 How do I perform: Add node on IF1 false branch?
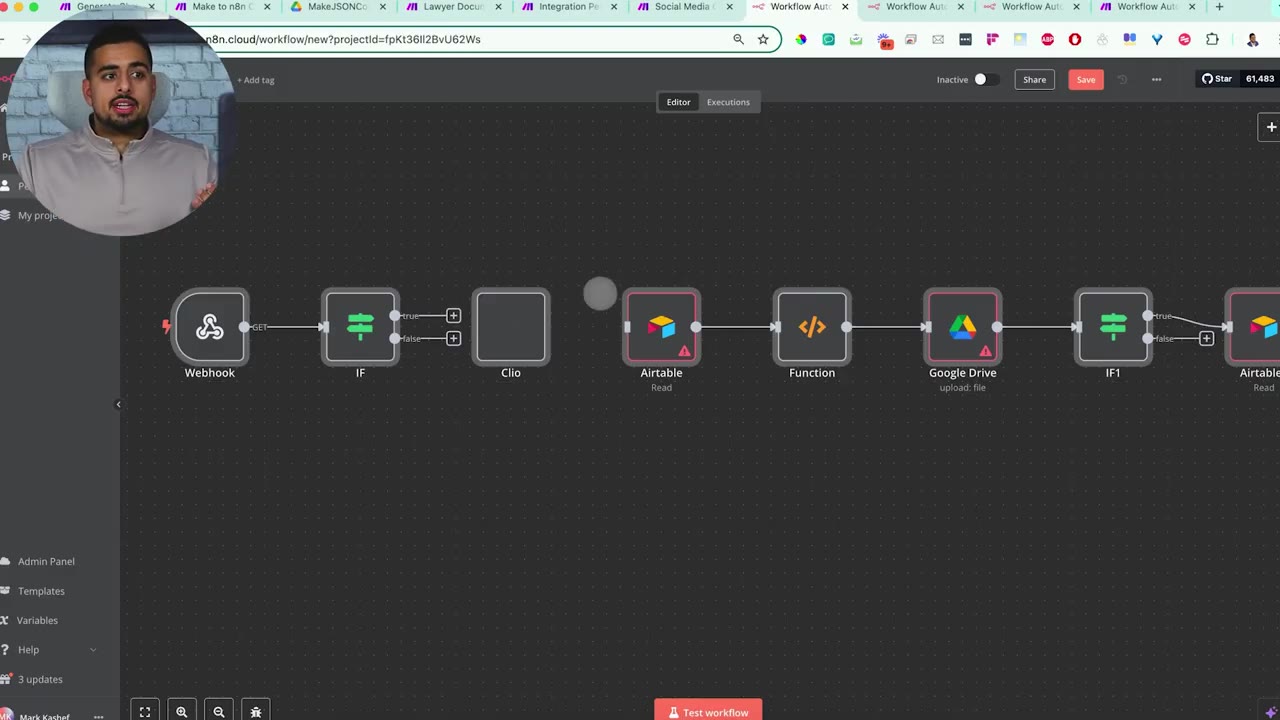1206,338
